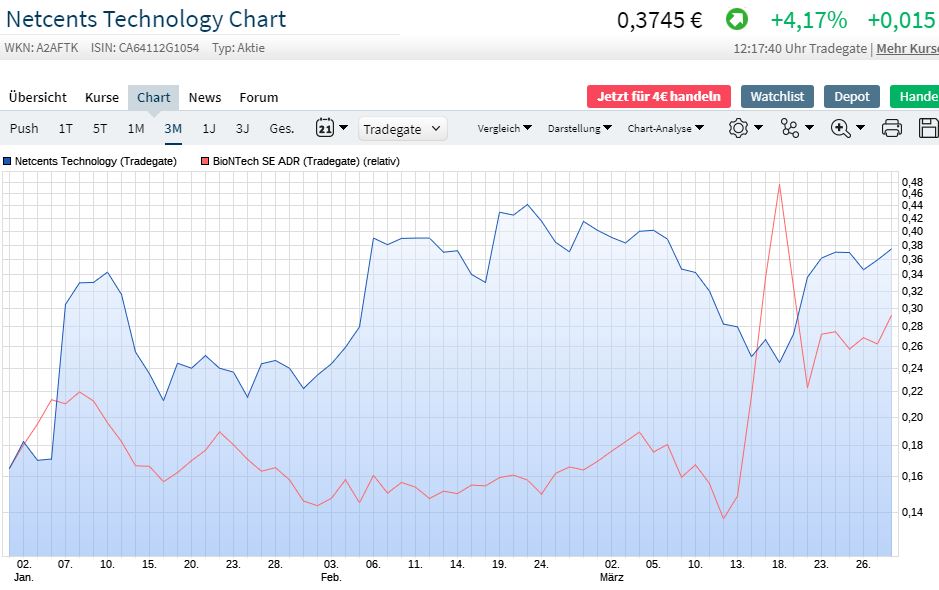Open the Forum tab
Viewport: 939px width, 590px height.
[258, 97]
